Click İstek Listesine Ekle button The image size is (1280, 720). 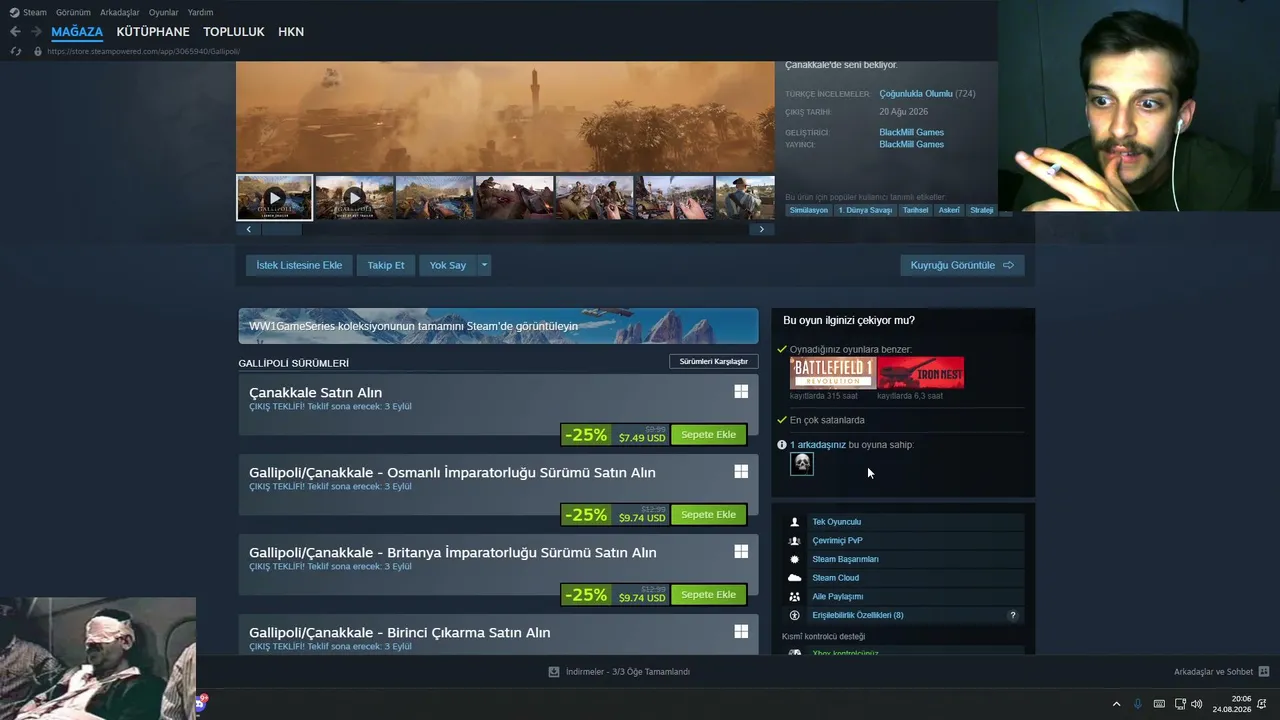click(299, 265)
